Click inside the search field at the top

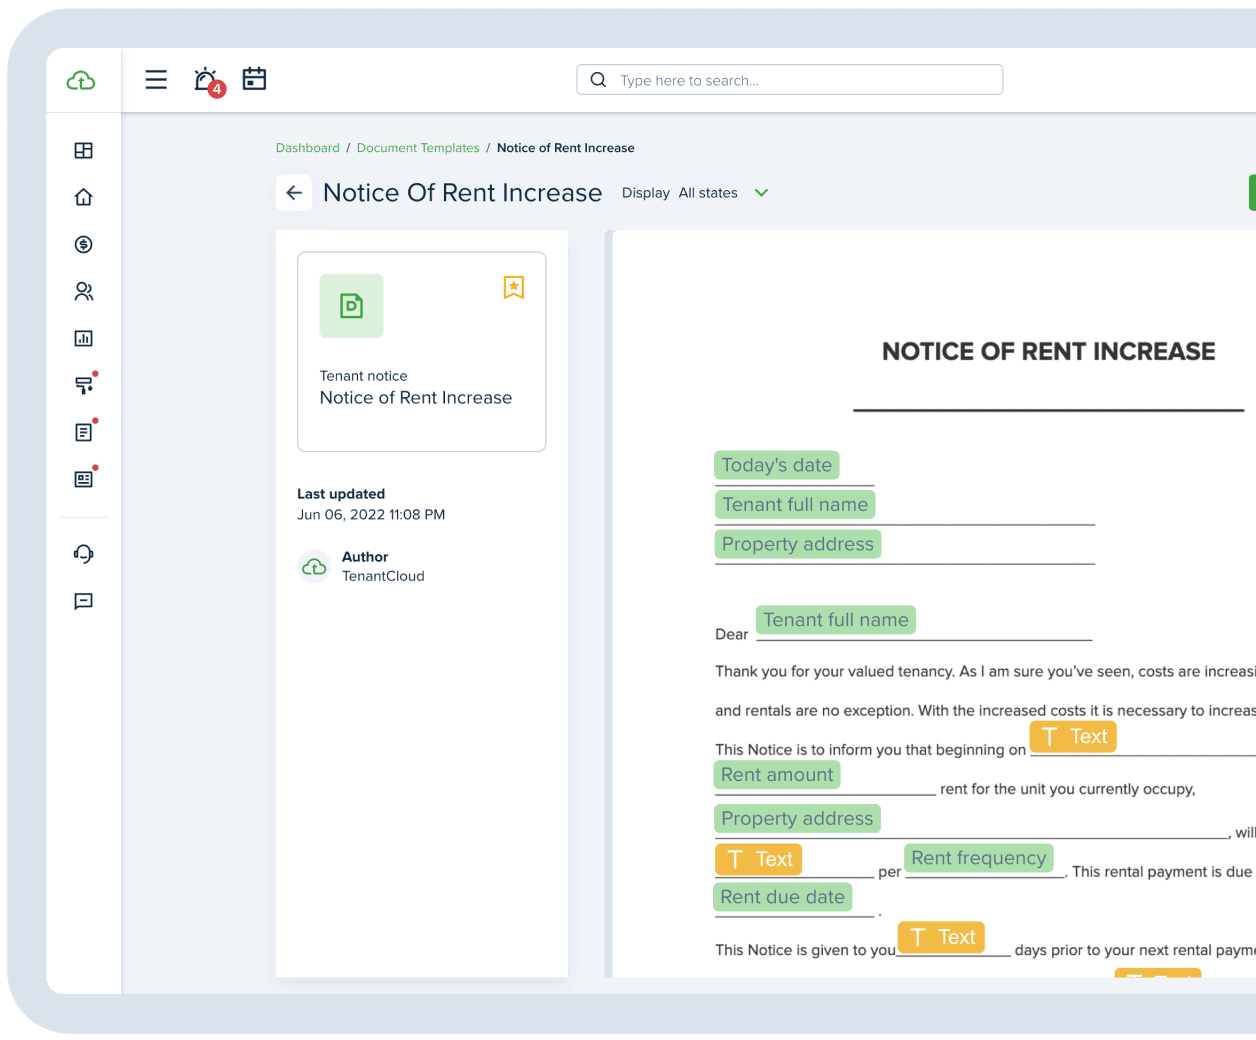click(x=789, y=79)
